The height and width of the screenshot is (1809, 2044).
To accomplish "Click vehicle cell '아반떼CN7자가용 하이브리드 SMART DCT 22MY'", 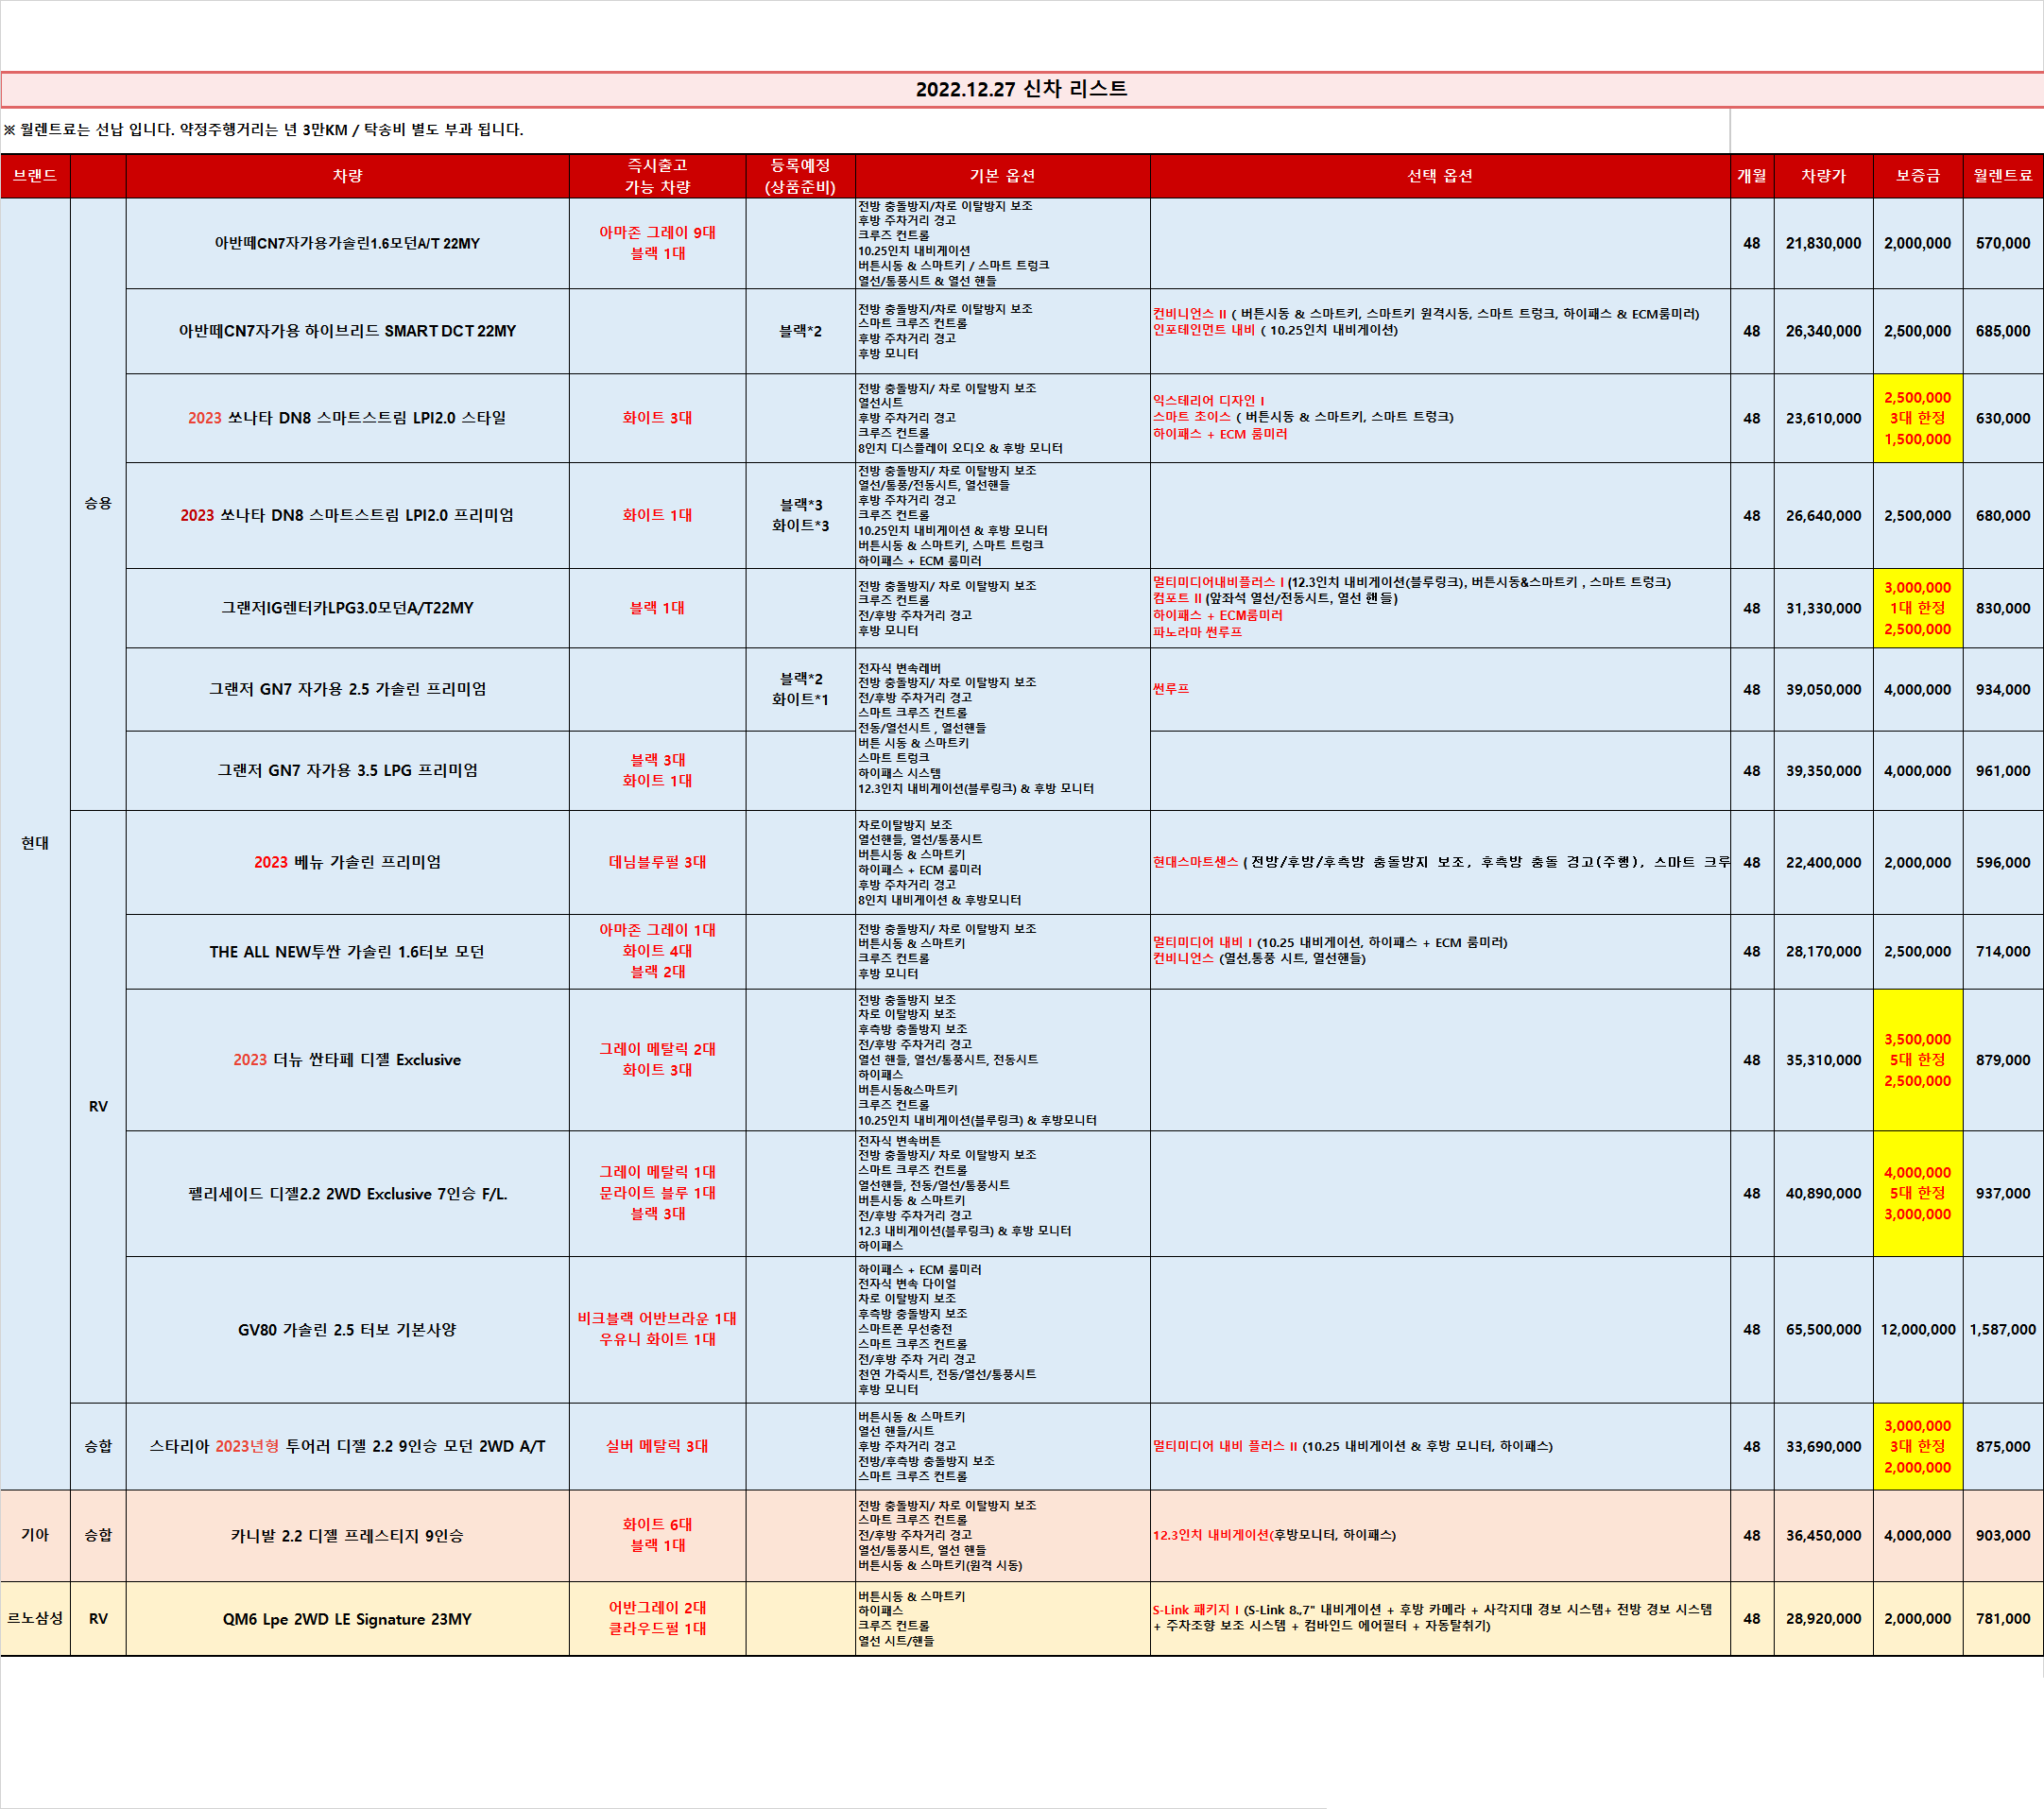I will [x=347, y=331].
